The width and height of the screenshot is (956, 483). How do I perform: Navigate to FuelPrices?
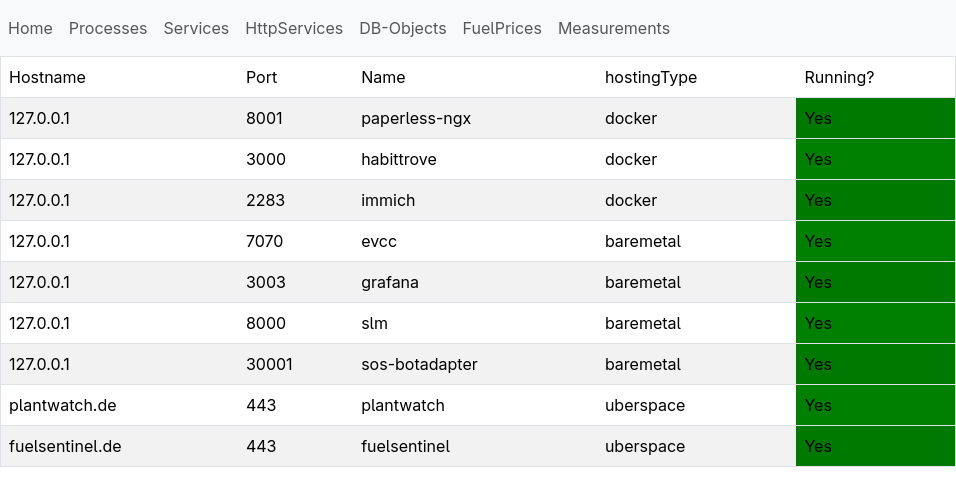(x=502, y=29)
